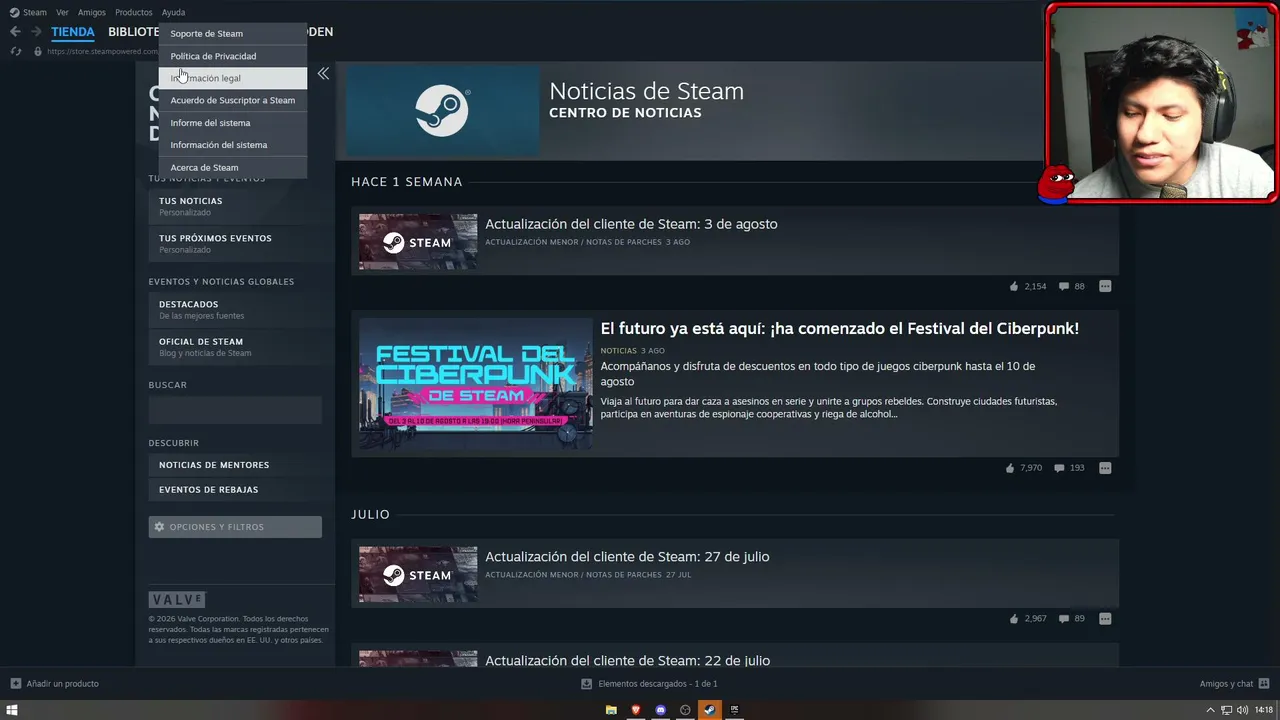Open the Steam menu in the menu bar
The image size is (1280, 720).
click(35, 12)
